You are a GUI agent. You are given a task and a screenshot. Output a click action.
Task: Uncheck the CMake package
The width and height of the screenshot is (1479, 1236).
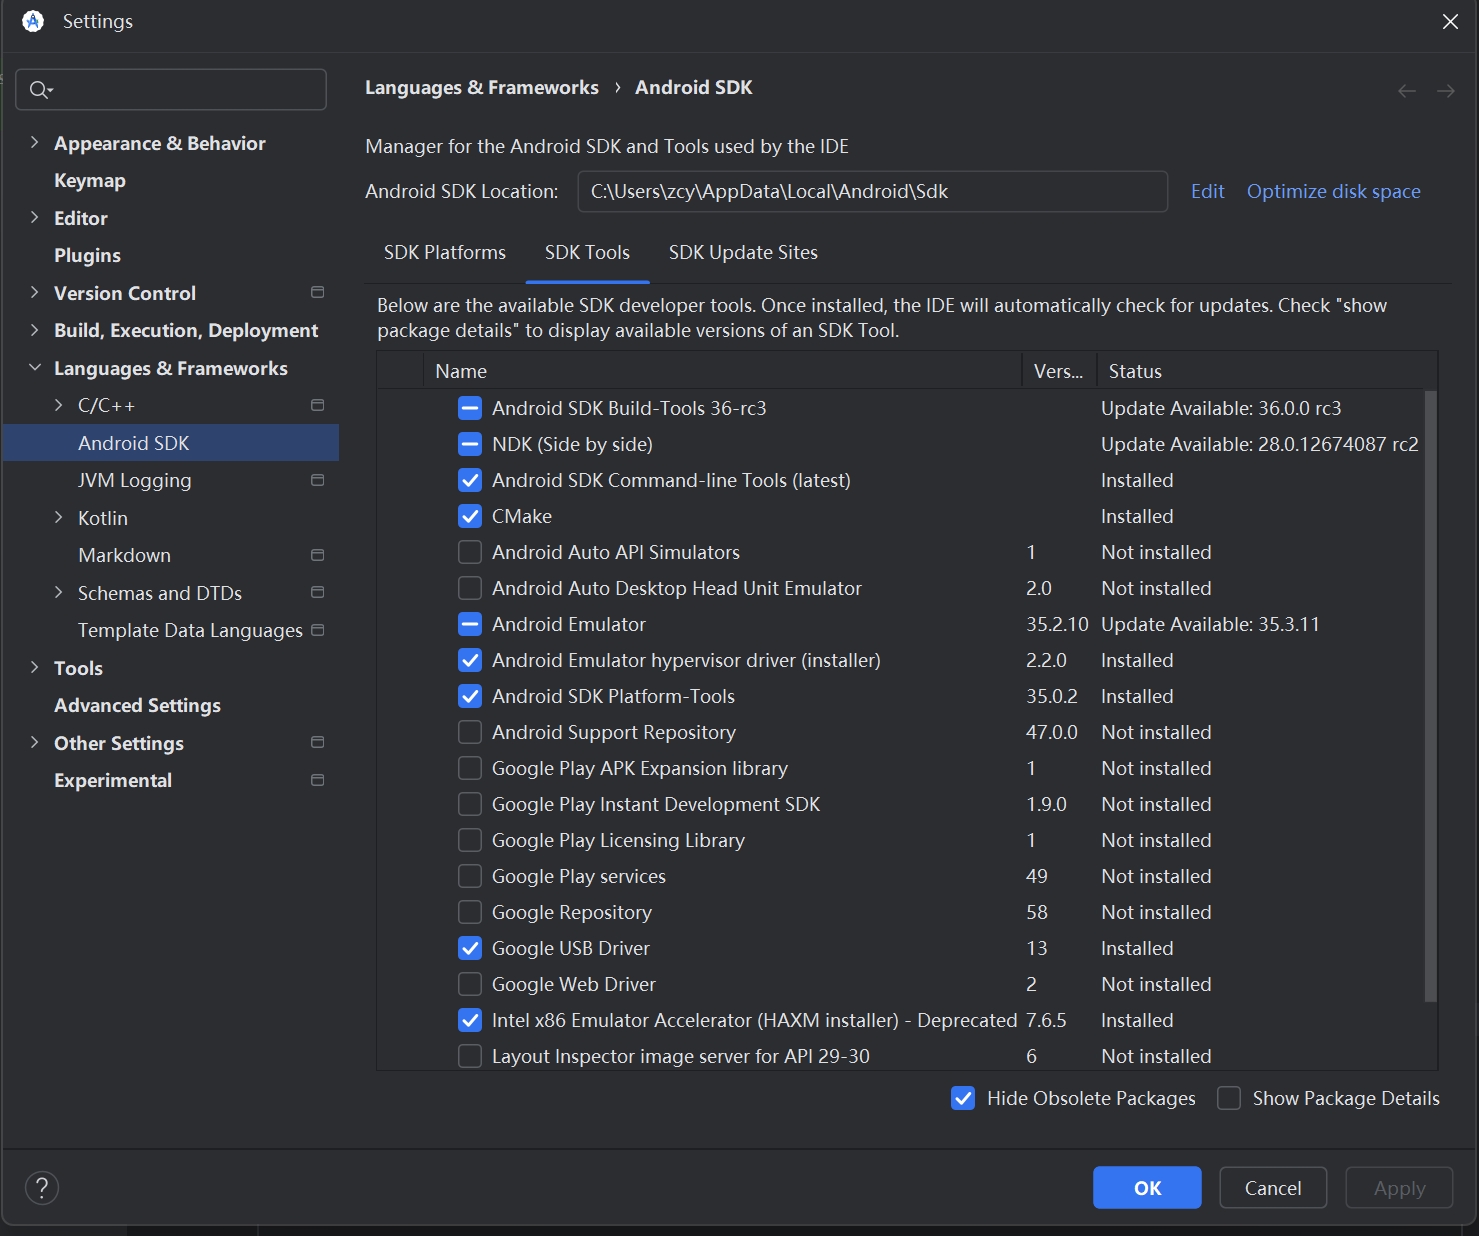[469, 516]
